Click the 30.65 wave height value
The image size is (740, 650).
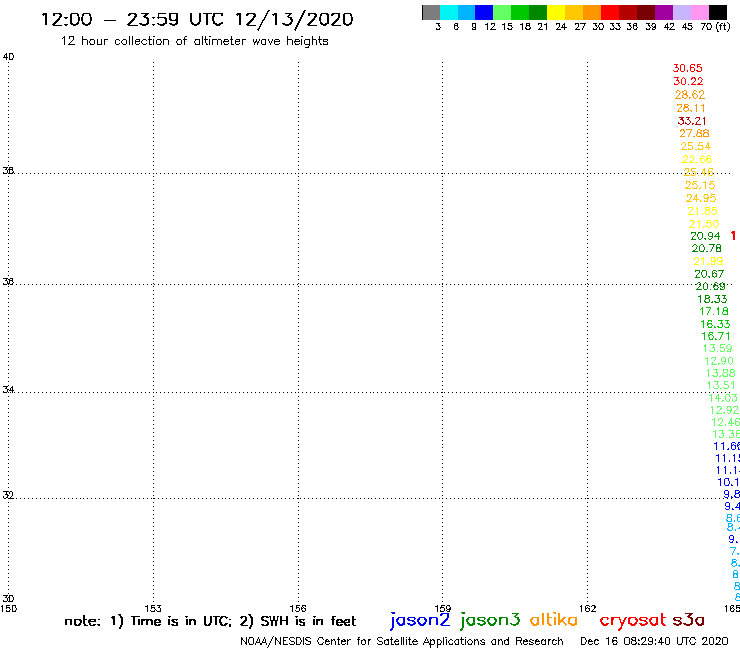pos(687,68)
